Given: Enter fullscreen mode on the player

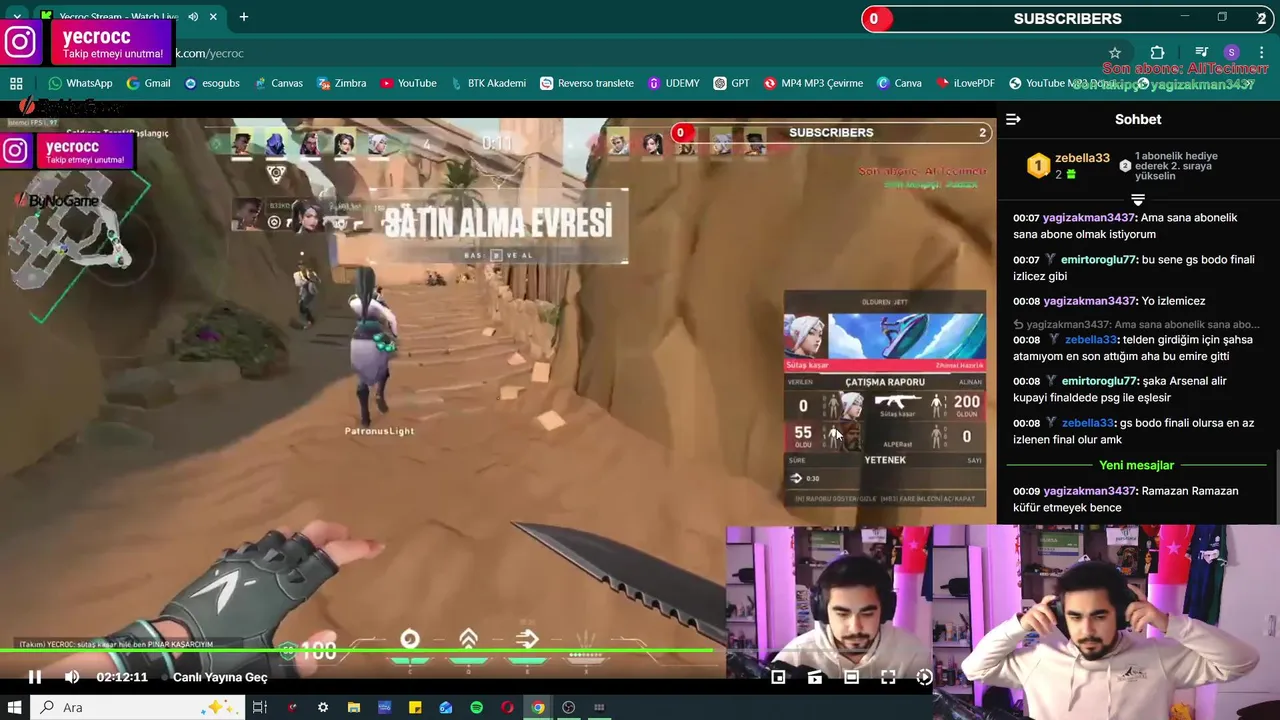Looking at the screenshot, I should (x=888, y=677).
